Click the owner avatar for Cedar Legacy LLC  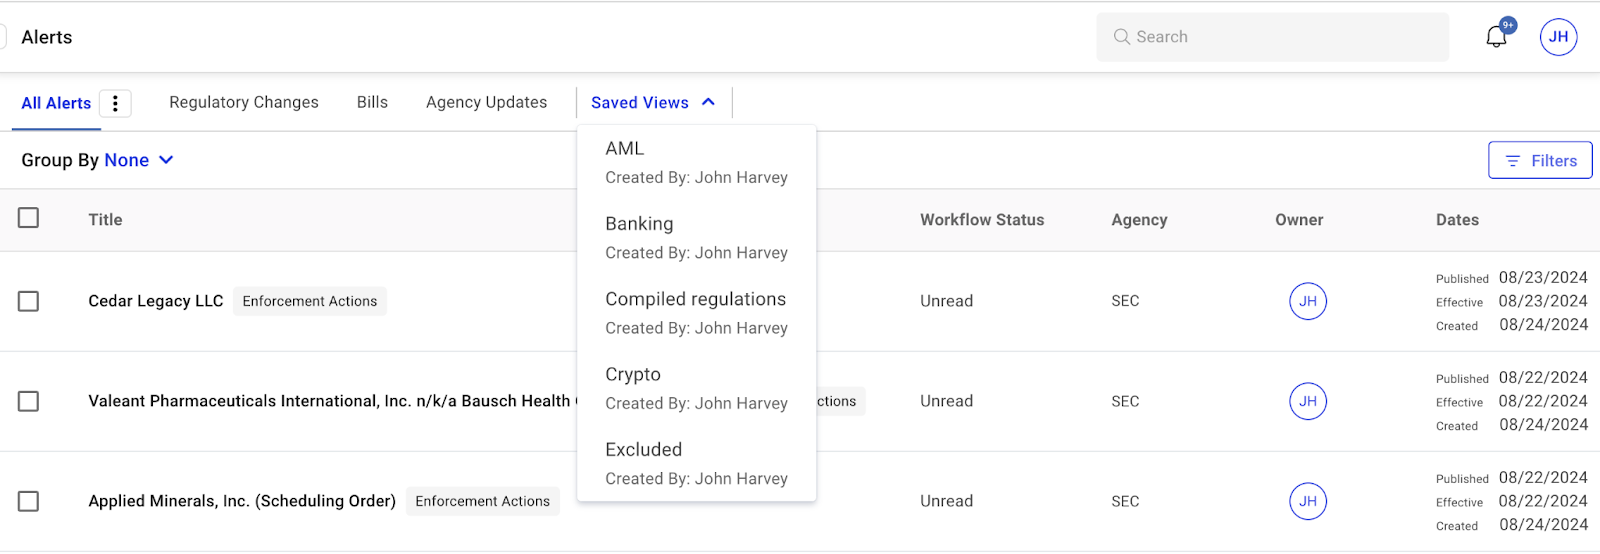(1307, 301)
